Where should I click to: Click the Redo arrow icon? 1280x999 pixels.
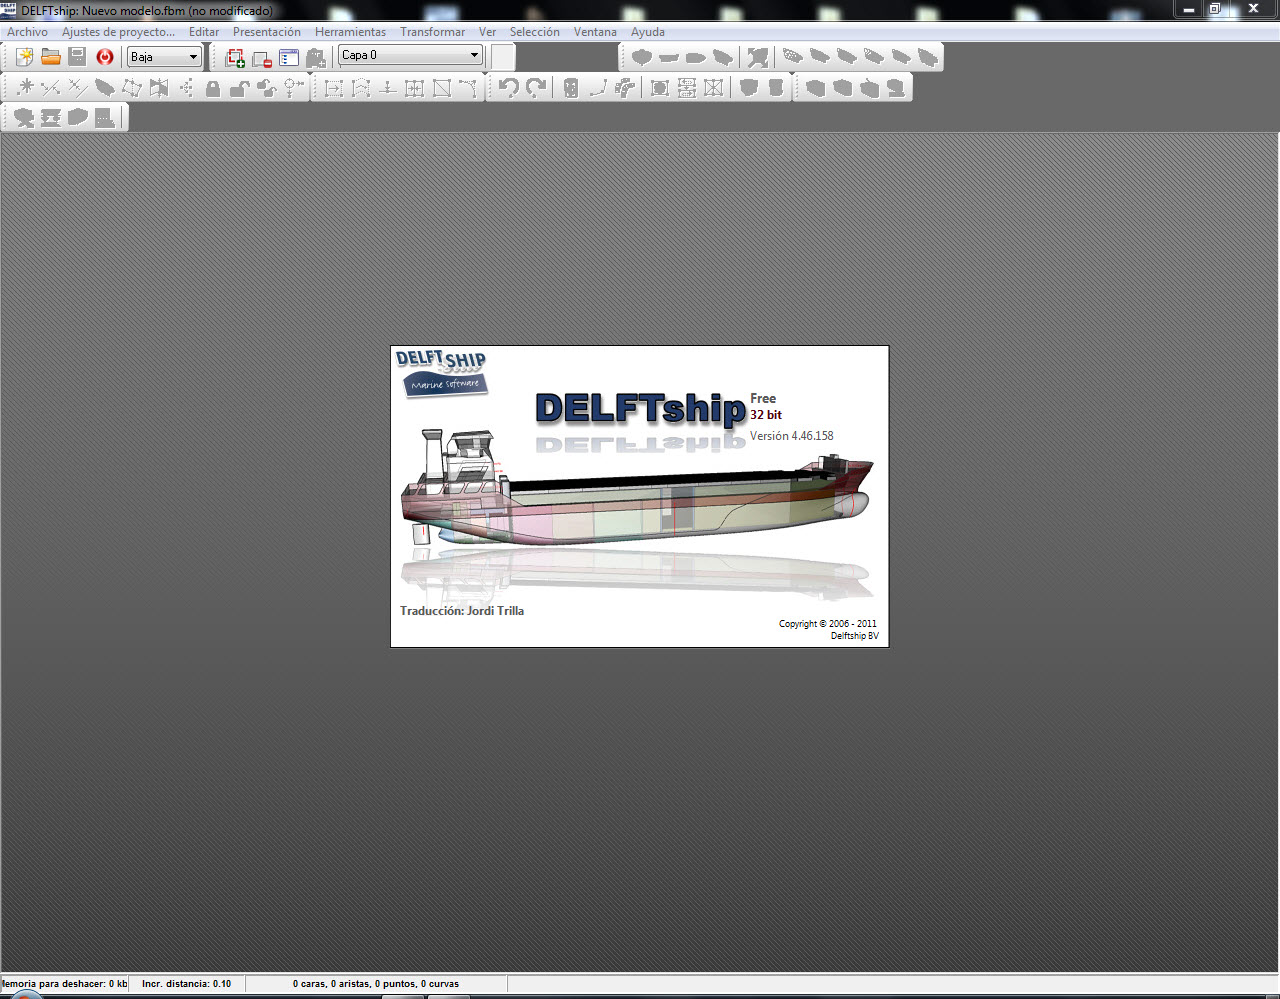point(536,88)
